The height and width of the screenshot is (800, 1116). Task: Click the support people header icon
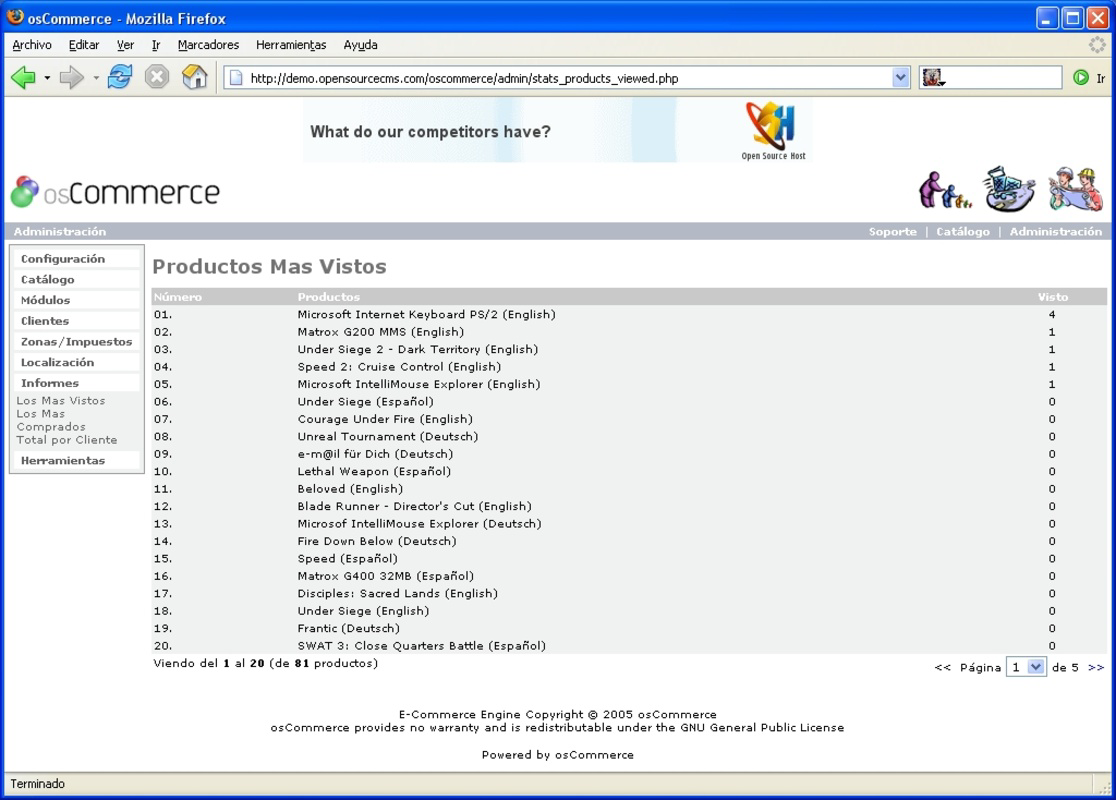pos(944,190)
